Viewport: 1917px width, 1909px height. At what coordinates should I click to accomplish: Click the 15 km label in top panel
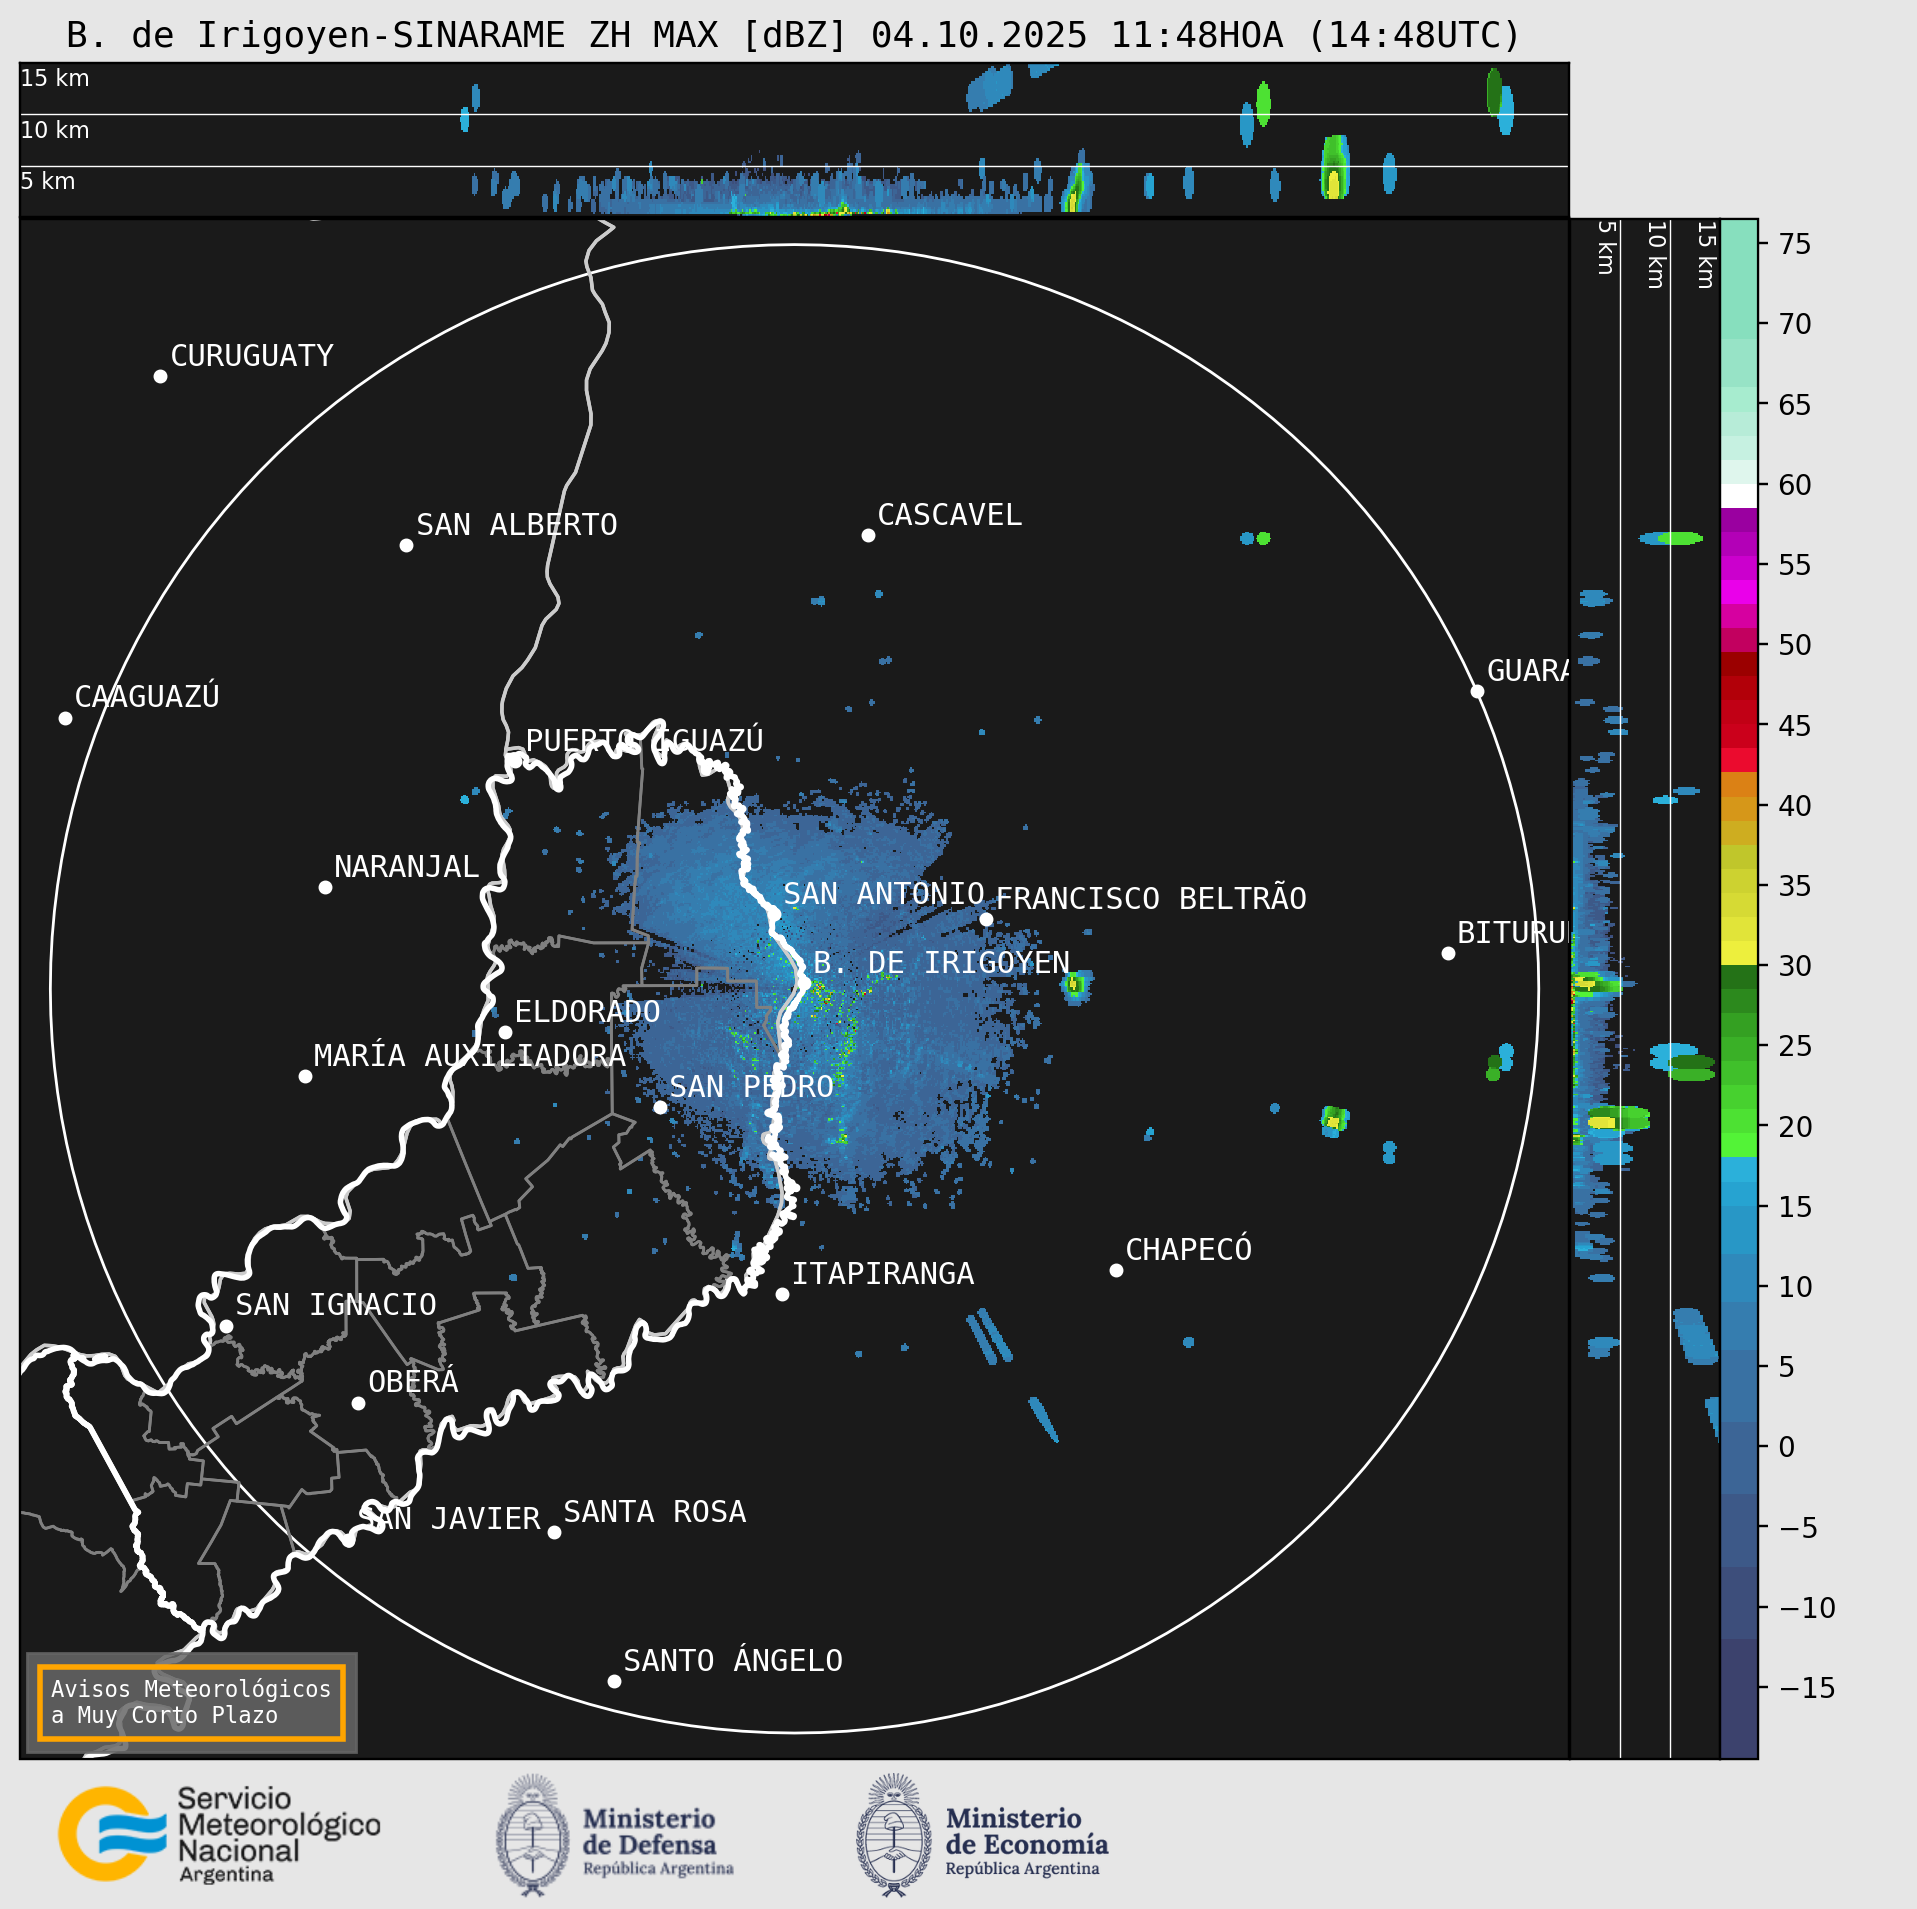pos(55,78)
